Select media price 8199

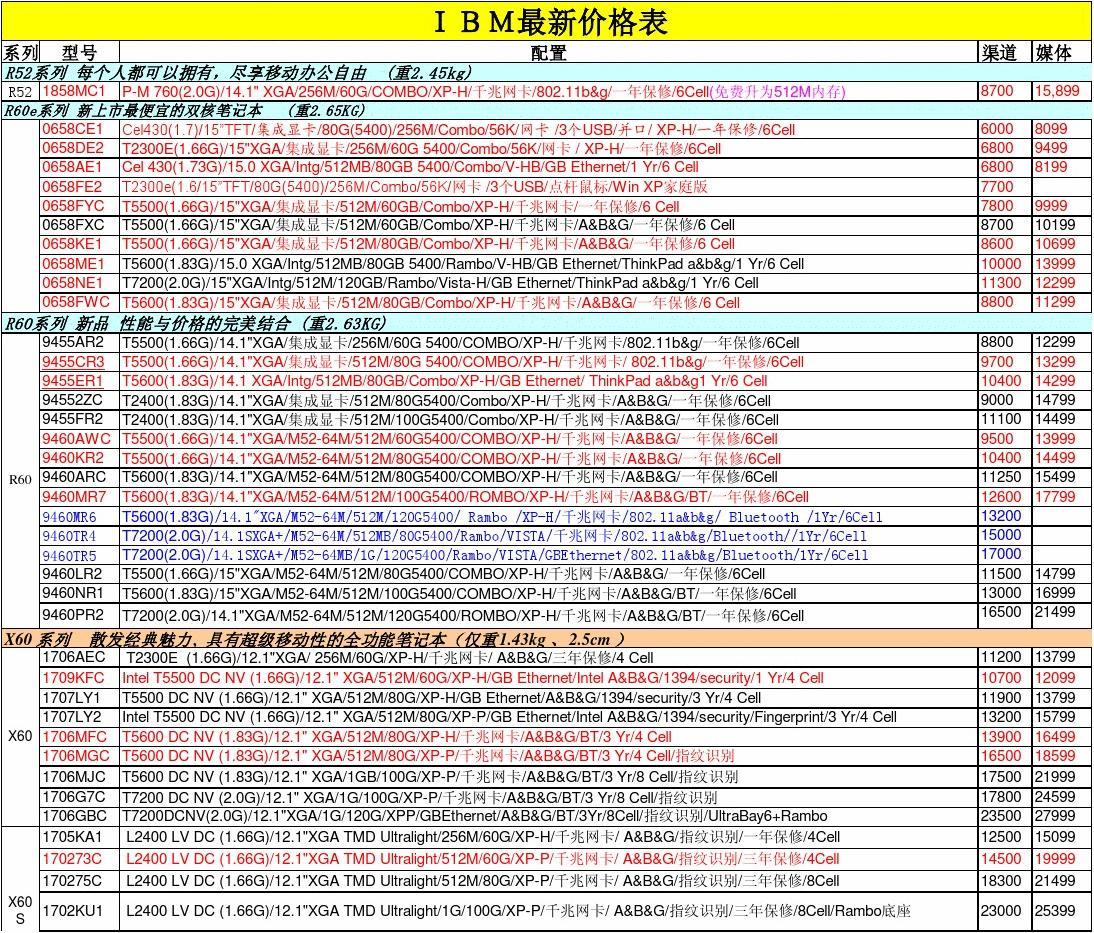(x=1051, y=167)
